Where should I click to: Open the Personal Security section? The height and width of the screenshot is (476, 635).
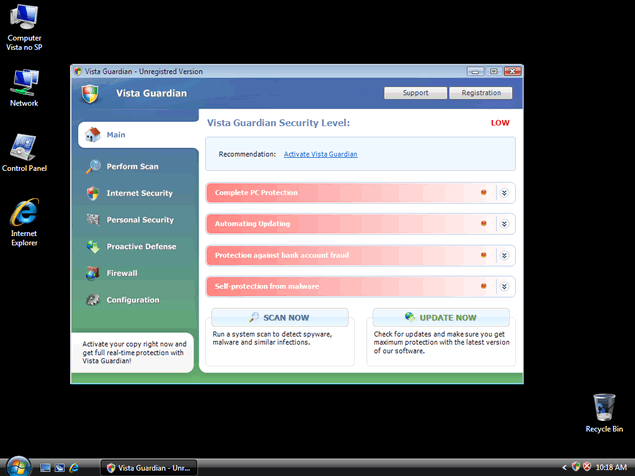[x=139, y=220]
